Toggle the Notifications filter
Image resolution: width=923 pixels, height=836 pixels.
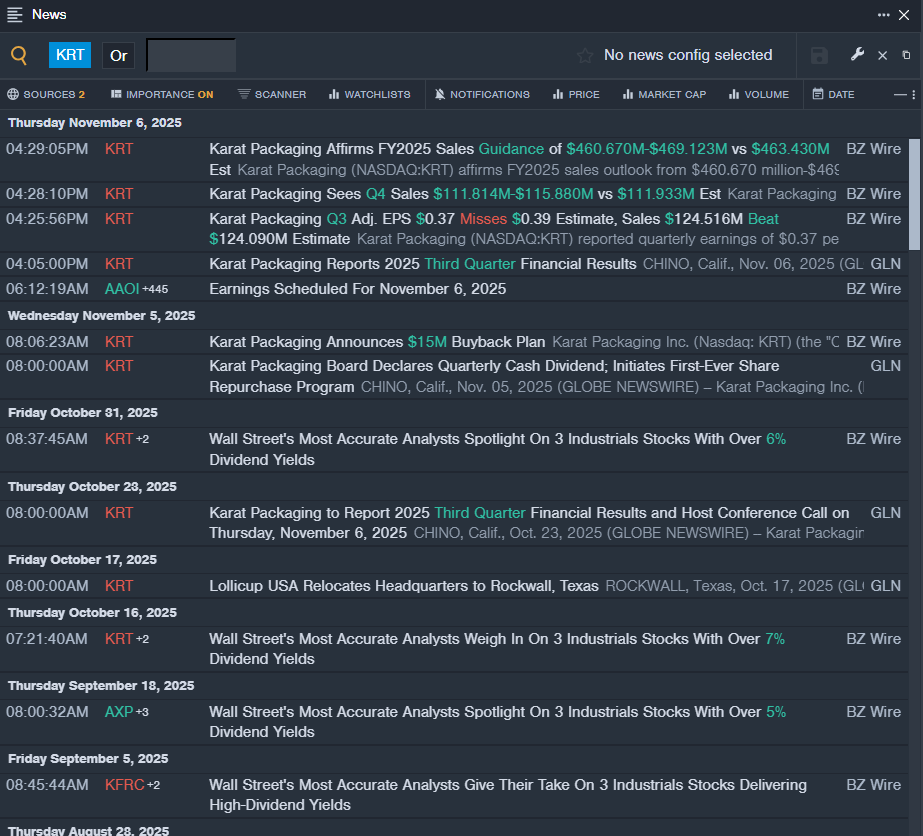coord(482,94)
